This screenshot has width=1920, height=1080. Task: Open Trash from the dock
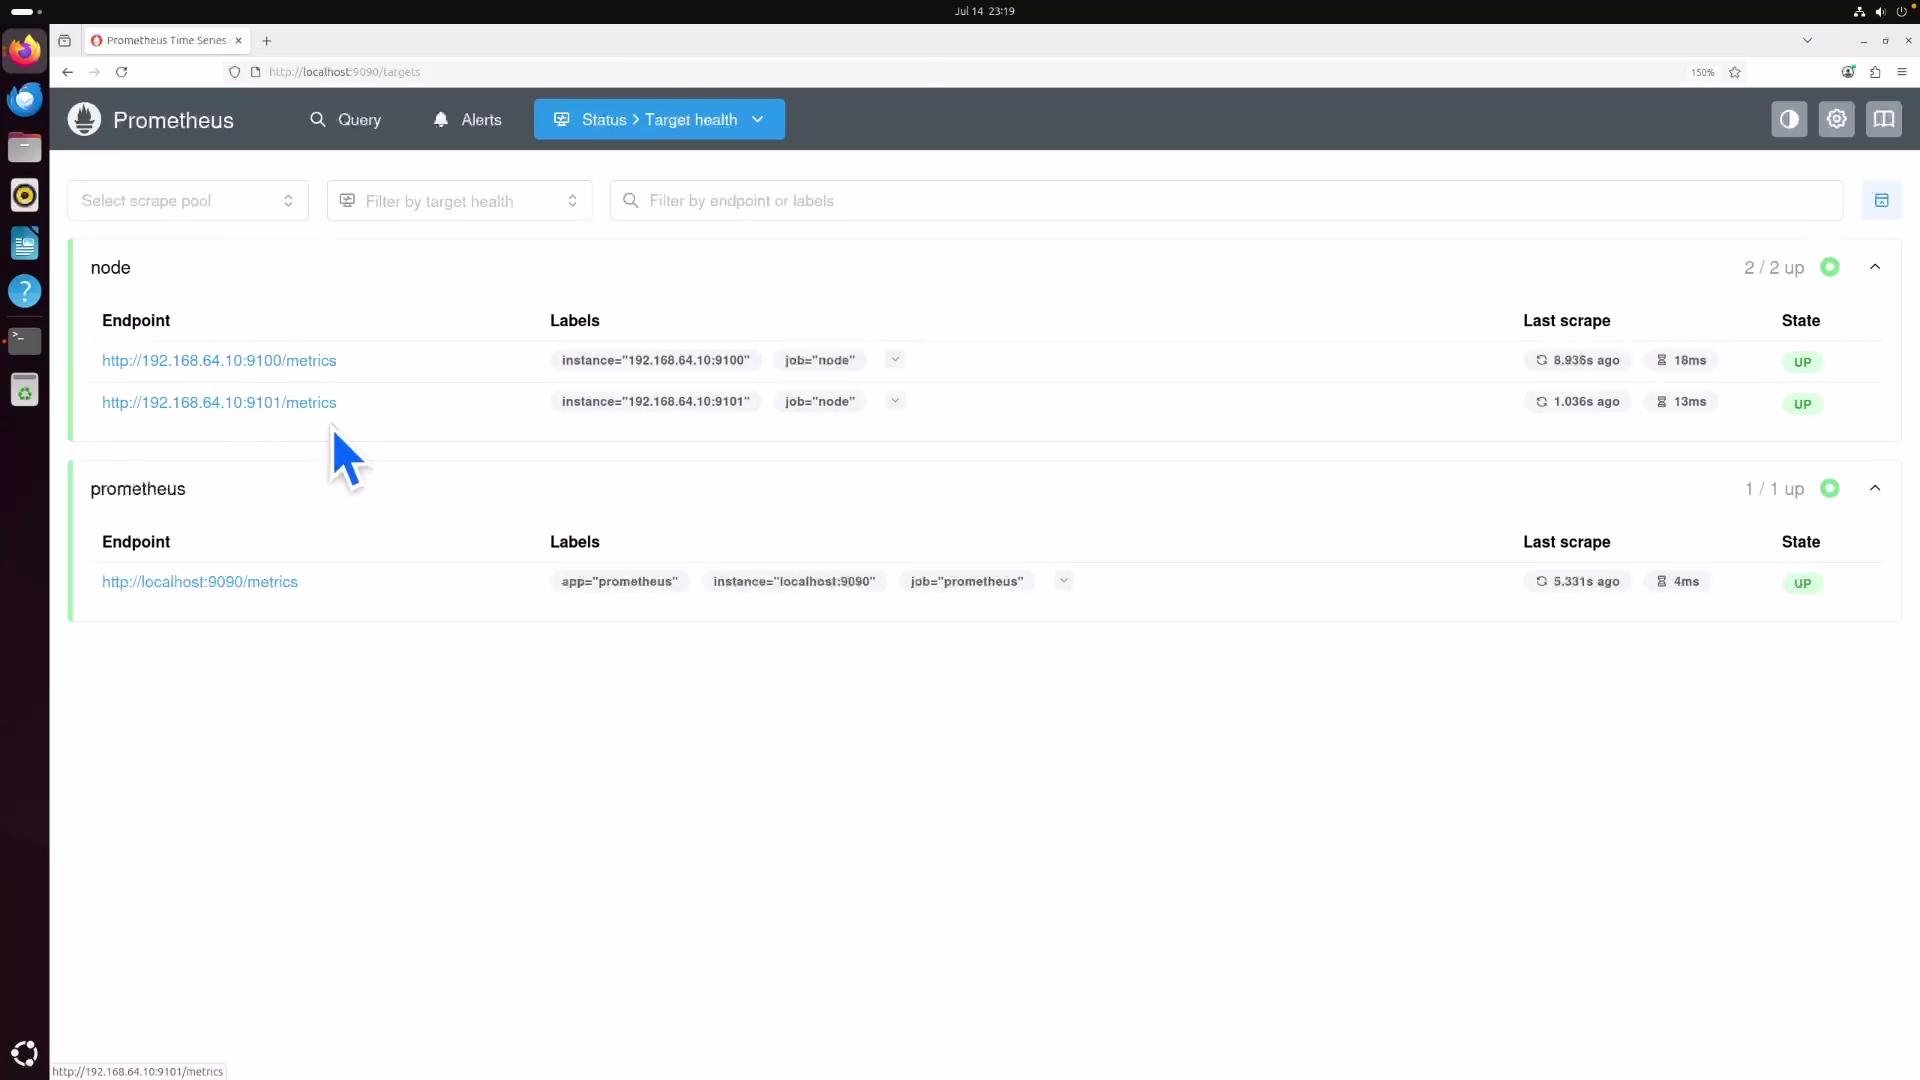pos(24,390)
